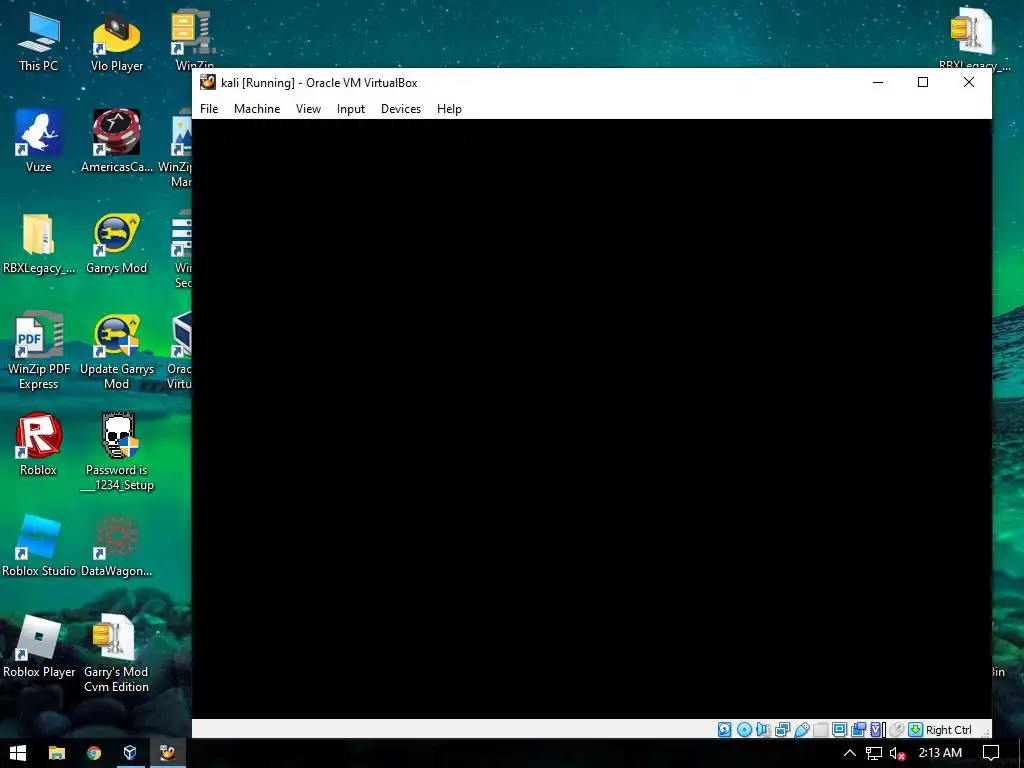
Task: Minimize the kali VirtualBox window
Action: pos(878,82)
